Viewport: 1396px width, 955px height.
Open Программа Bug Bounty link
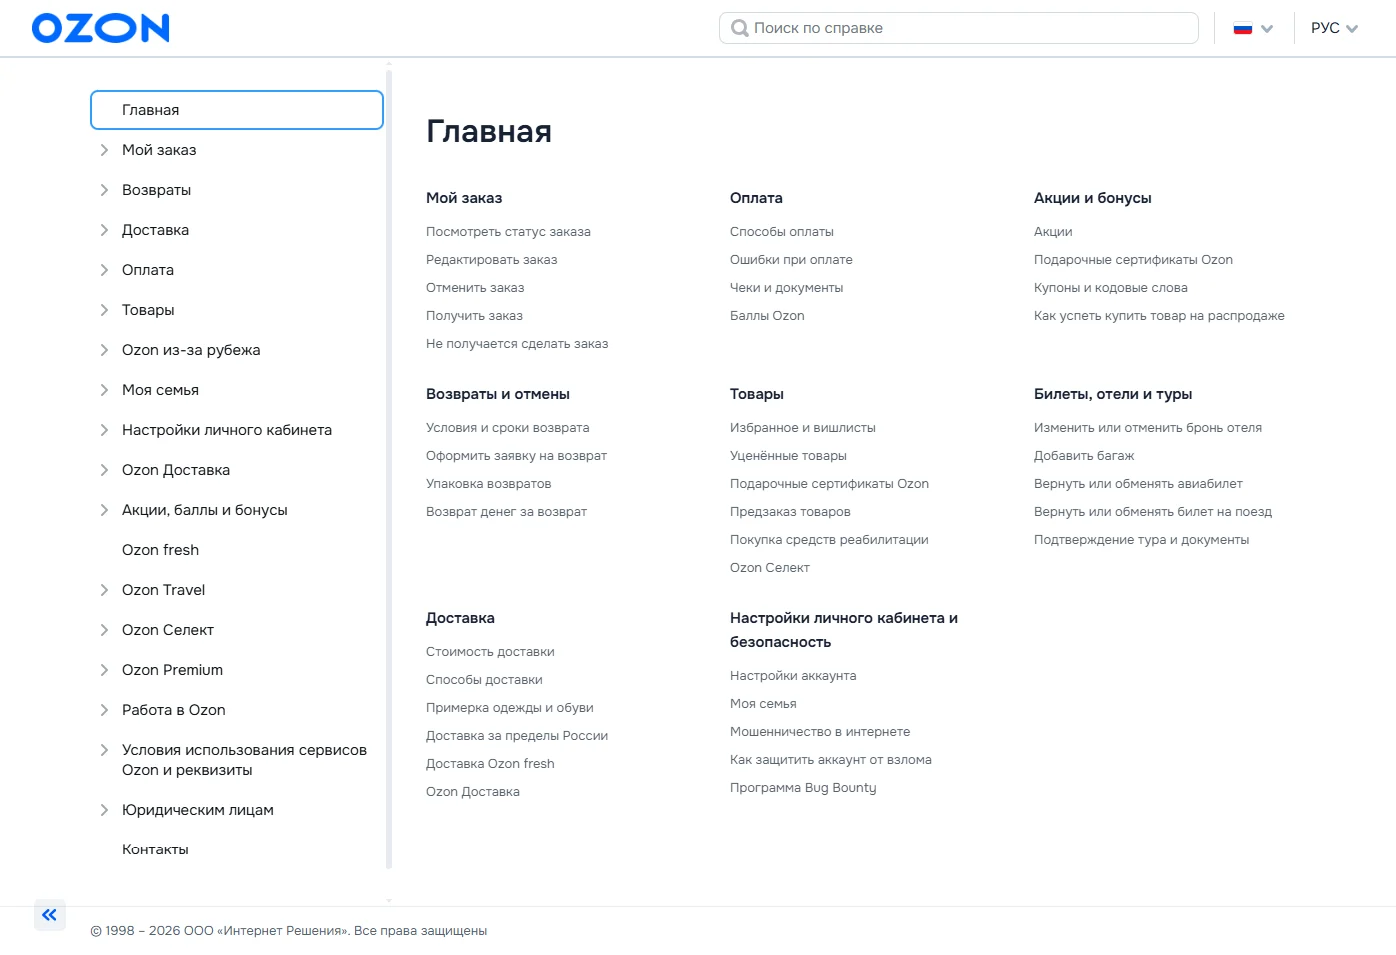tap(803, 788)
